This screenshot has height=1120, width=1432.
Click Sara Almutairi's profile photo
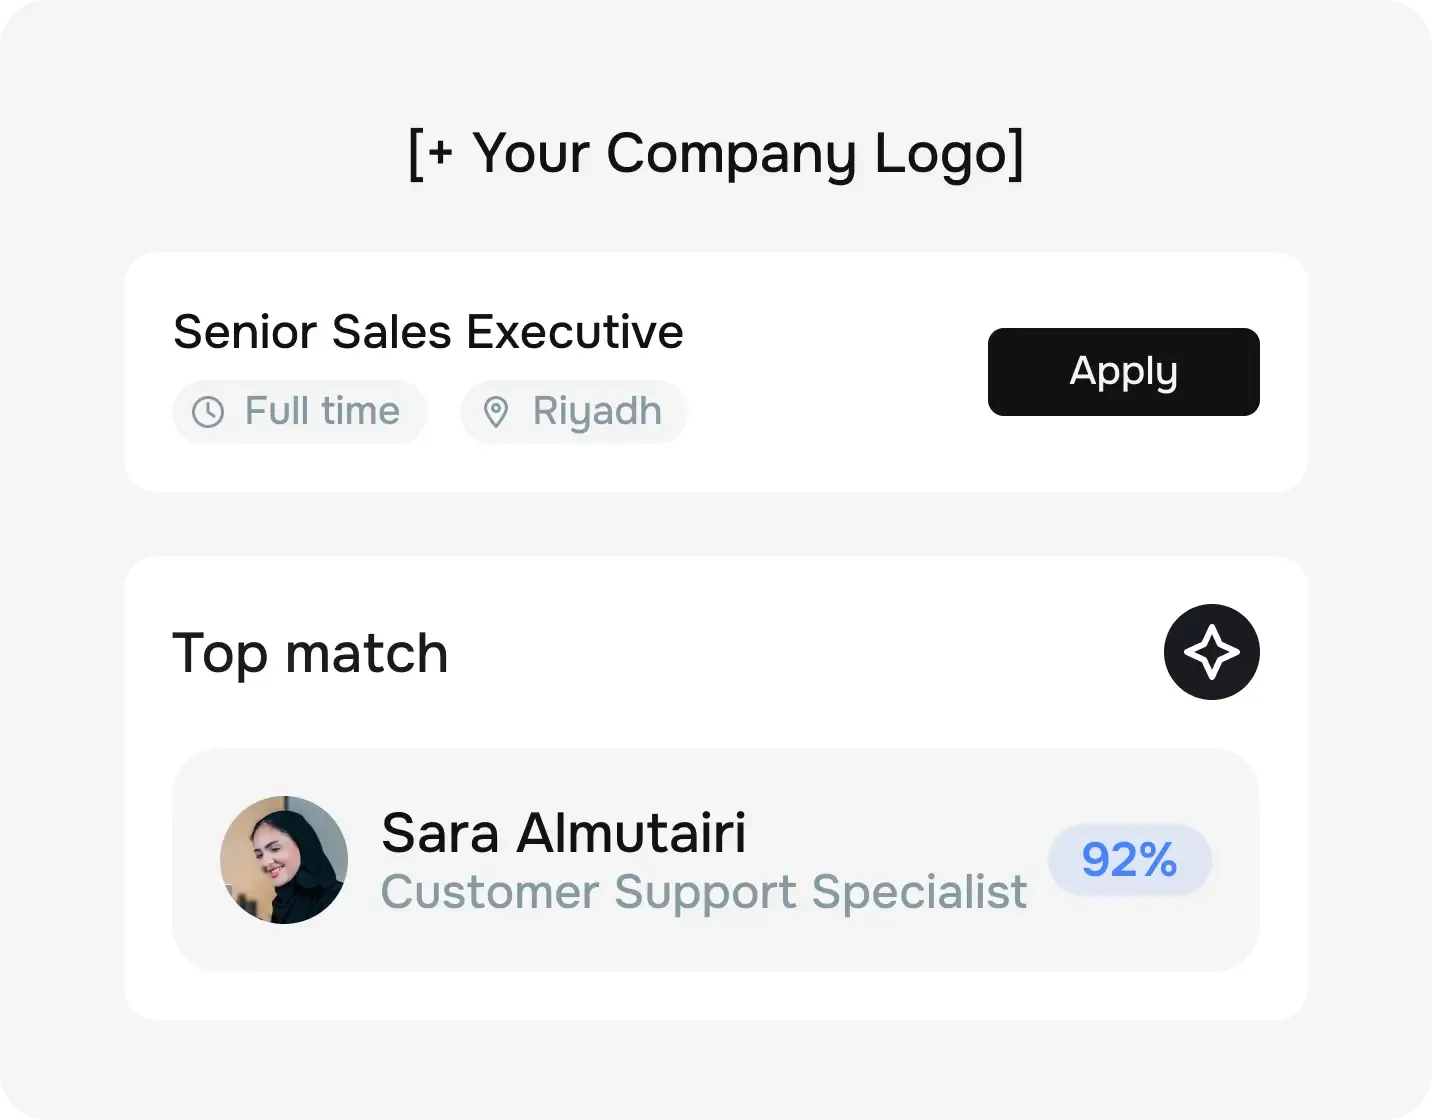[x=283, y=859]
